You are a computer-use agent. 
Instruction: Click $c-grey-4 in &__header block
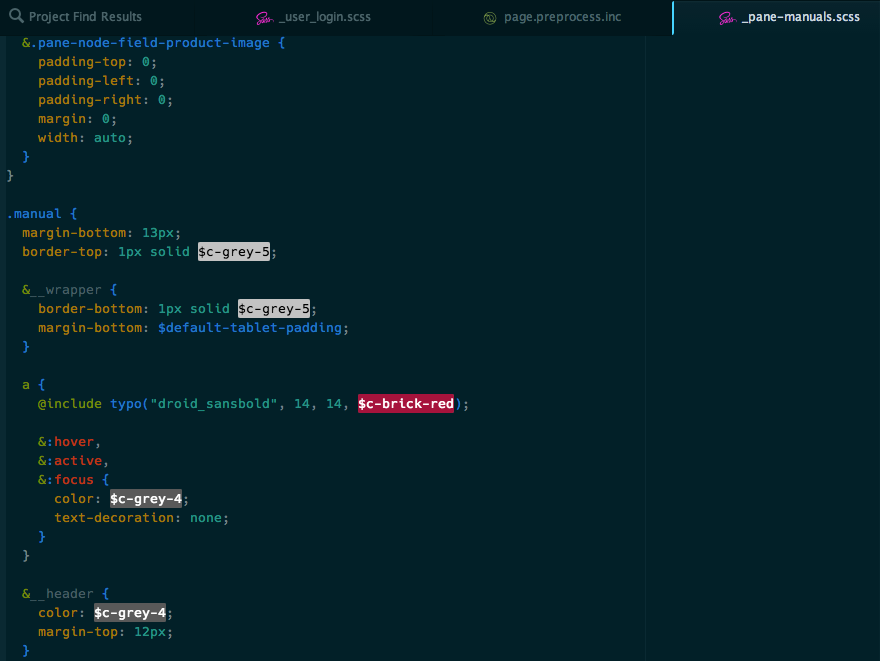(130, 613)
